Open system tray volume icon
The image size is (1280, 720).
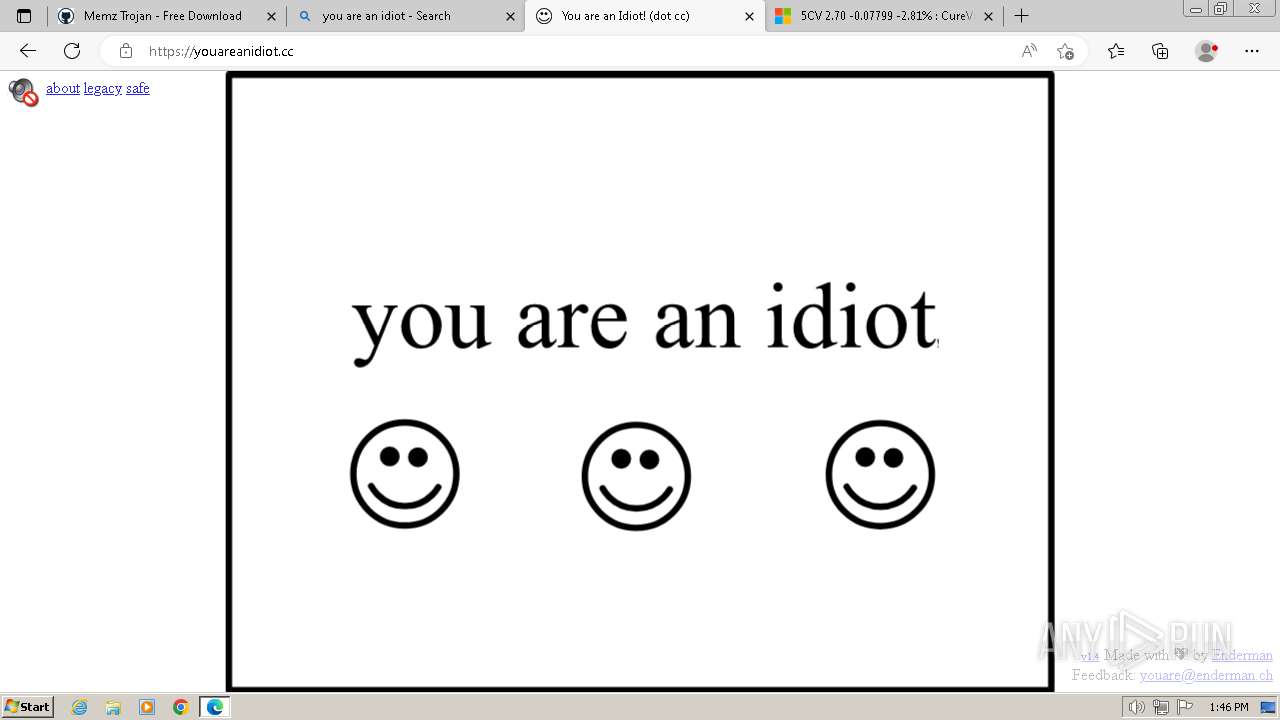1136,707
